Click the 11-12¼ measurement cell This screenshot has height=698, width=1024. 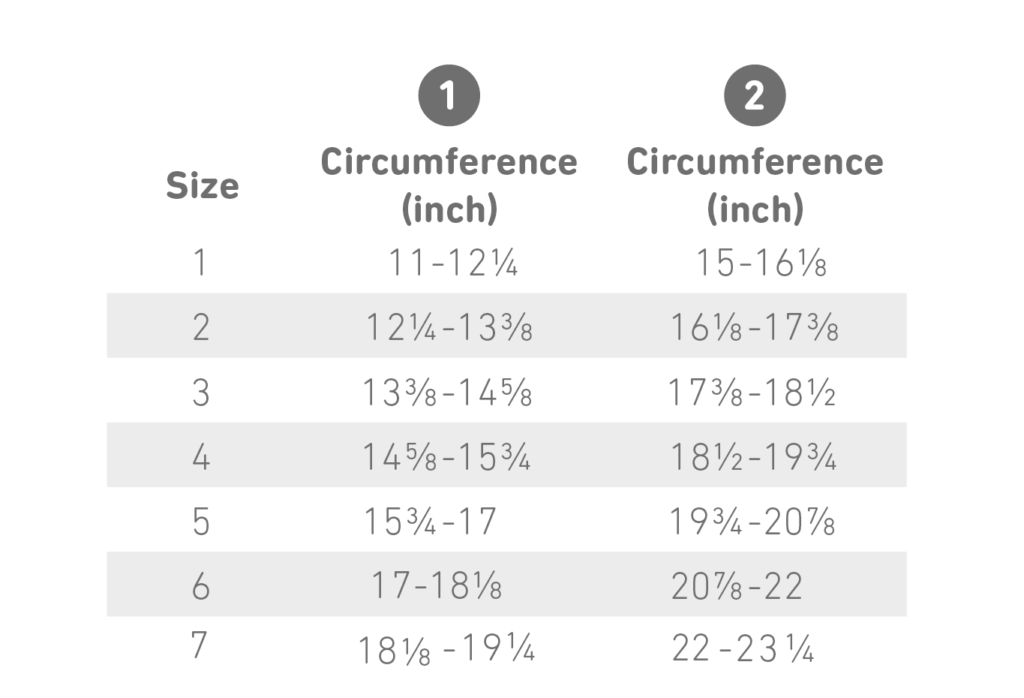453,262
